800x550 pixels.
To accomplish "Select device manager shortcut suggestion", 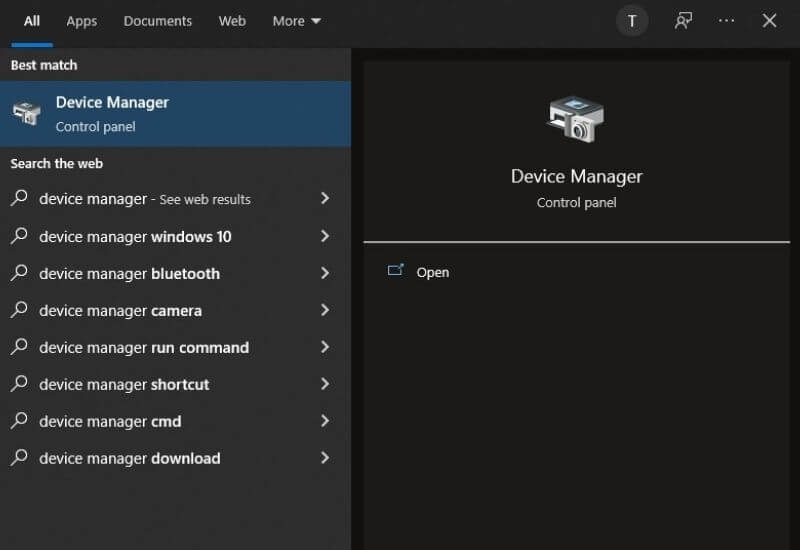I will click(124, 384).
